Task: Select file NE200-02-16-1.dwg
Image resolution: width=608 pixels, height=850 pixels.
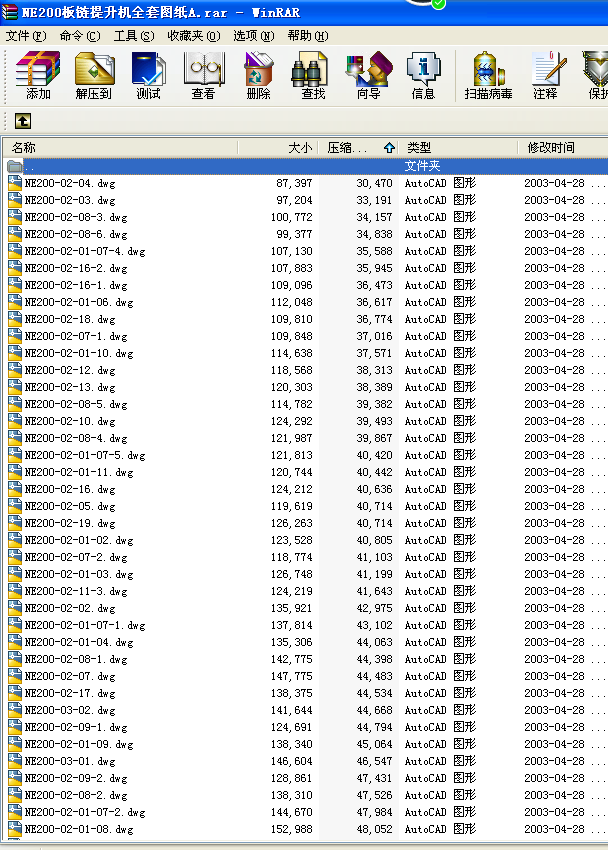Action: 76,285
